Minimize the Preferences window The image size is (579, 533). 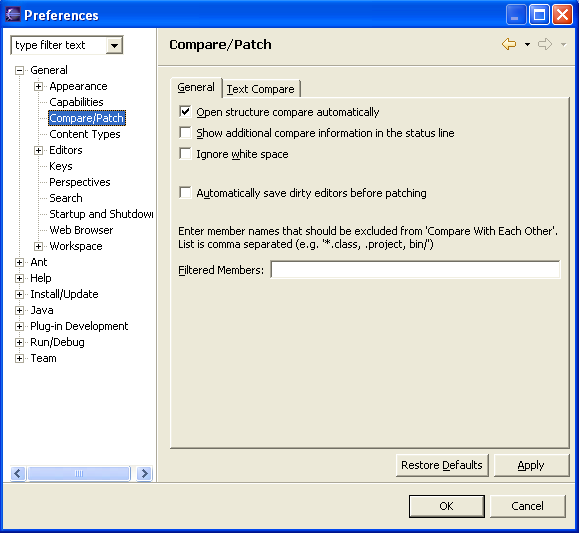(515, 15)
